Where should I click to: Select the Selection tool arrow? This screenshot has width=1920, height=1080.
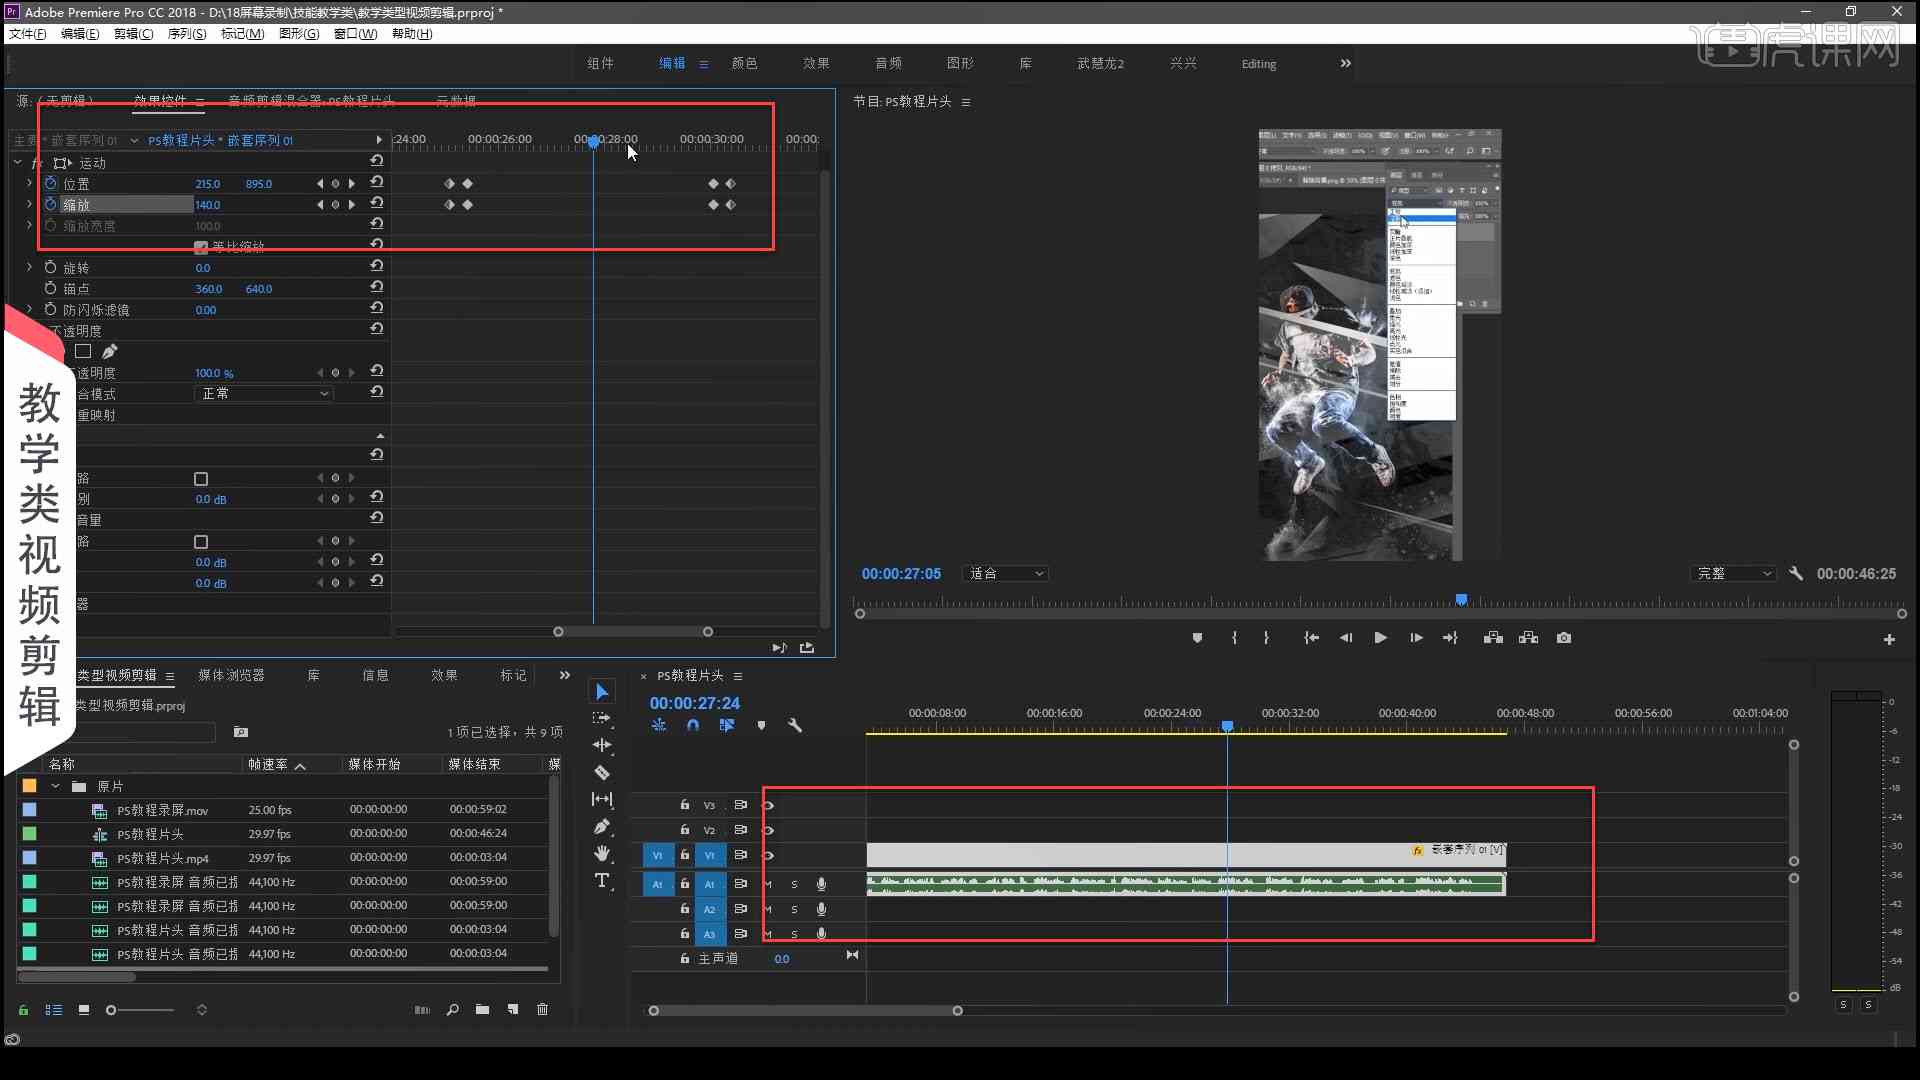click(x=602, y=692)
